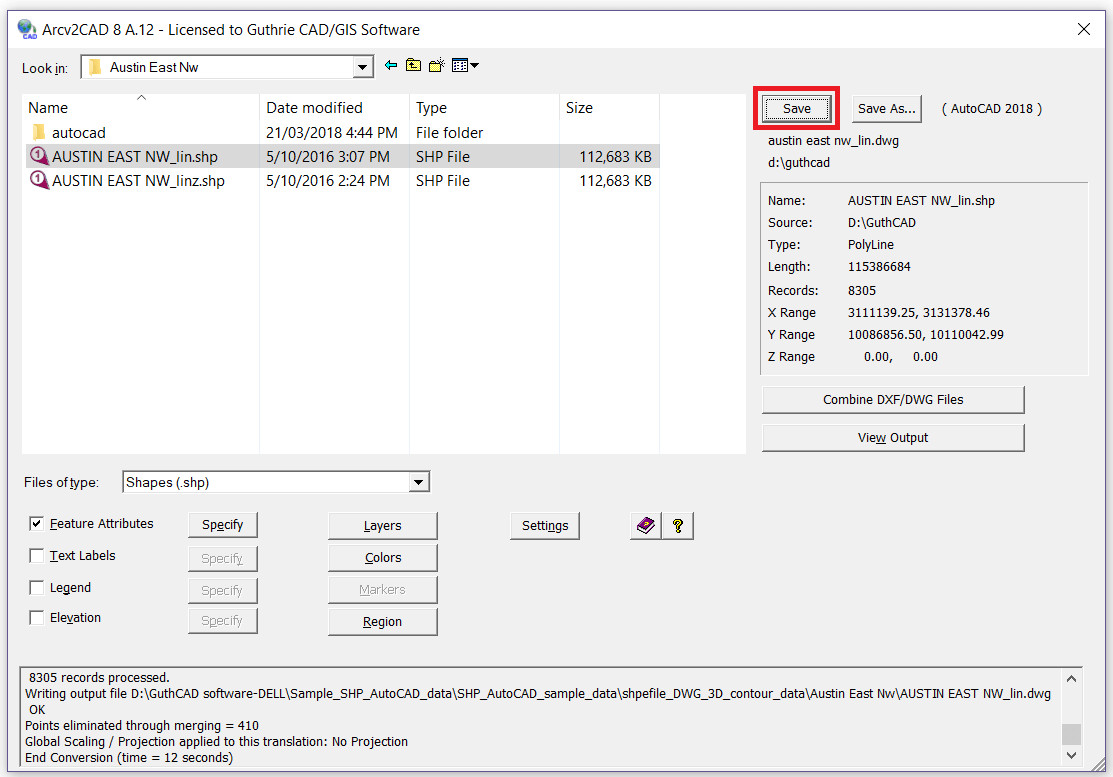Enable the Legend checkbox
Image resolution: width=1113 pixels, height=777 pixels.
(x=36, y=588)
